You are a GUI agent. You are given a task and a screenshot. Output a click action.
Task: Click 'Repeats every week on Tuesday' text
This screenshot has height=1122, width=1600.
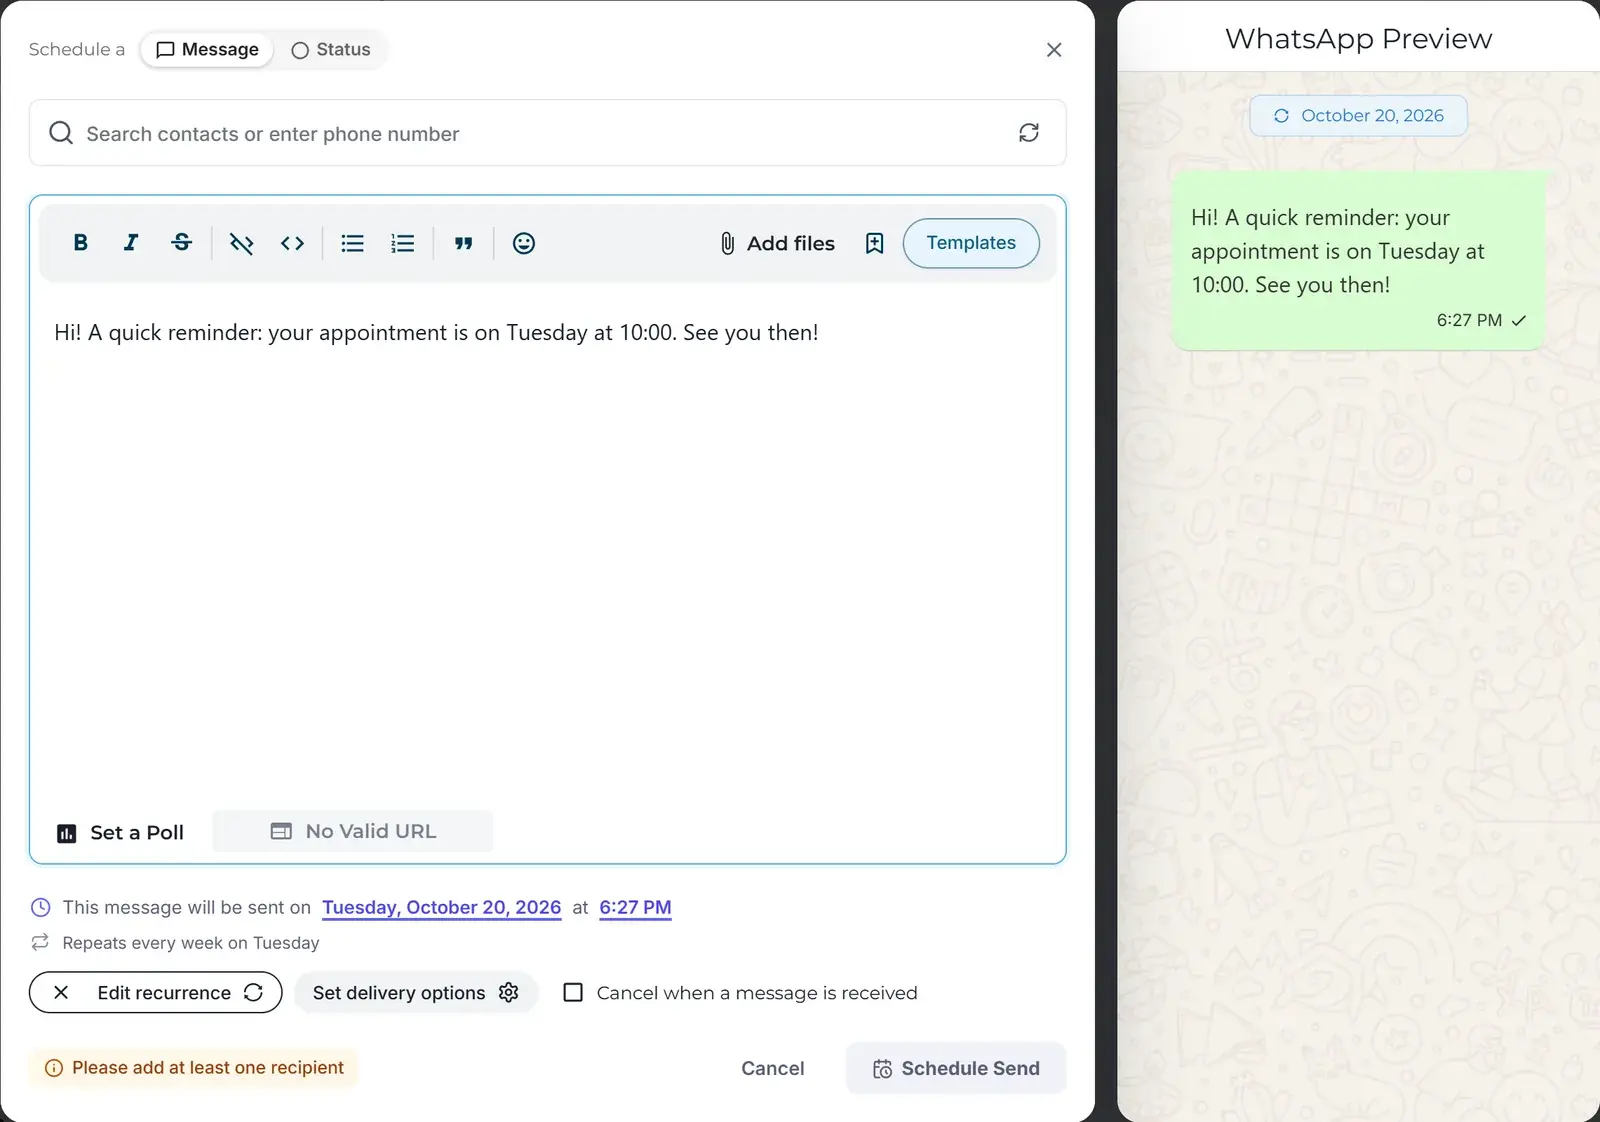pyautogui.click(x=191, y=943)
